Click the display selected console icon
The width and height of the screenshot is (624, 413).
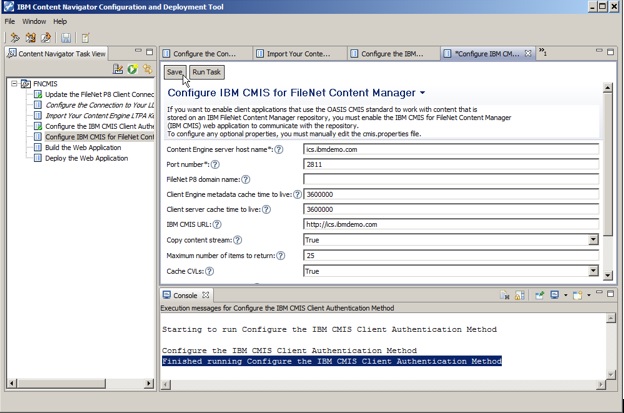click(554, 295)
